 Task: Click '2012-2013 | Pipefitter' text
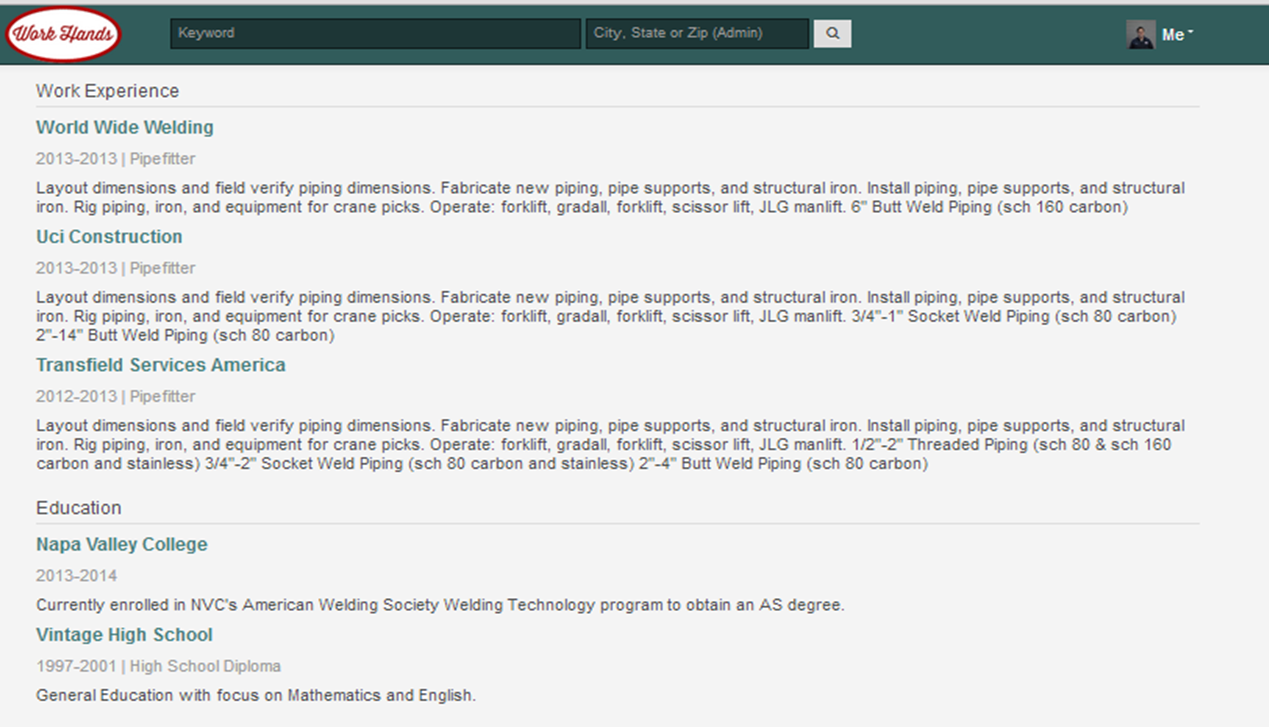pyautogui.click(x=116, y=396)
